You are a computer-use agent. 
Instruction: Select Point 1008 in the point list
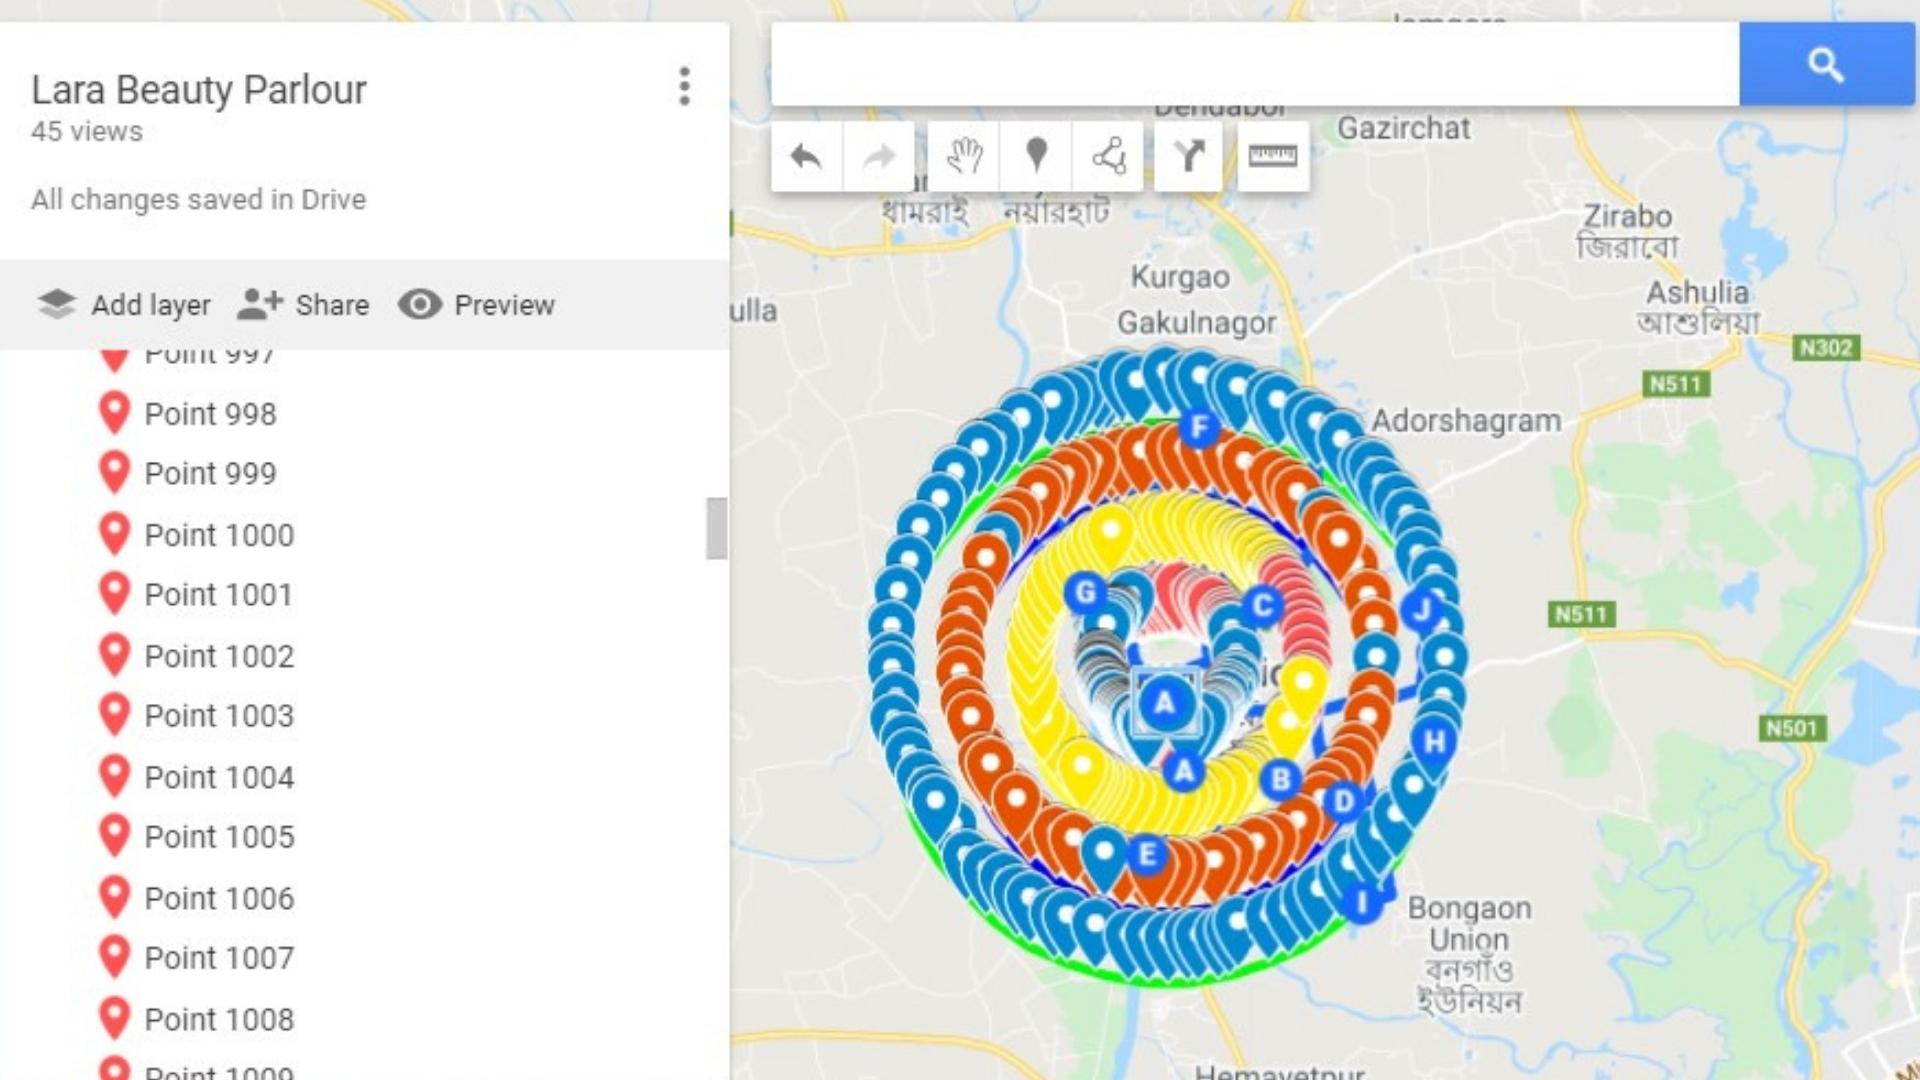pos(219,1019)
